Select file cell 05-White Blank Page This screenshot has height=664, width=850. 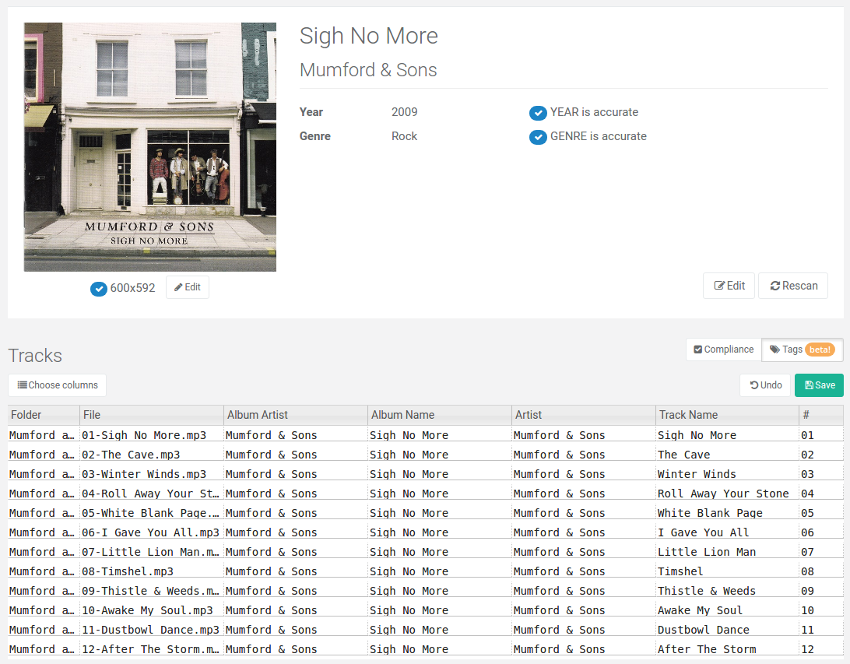click(x=151, y=513)
